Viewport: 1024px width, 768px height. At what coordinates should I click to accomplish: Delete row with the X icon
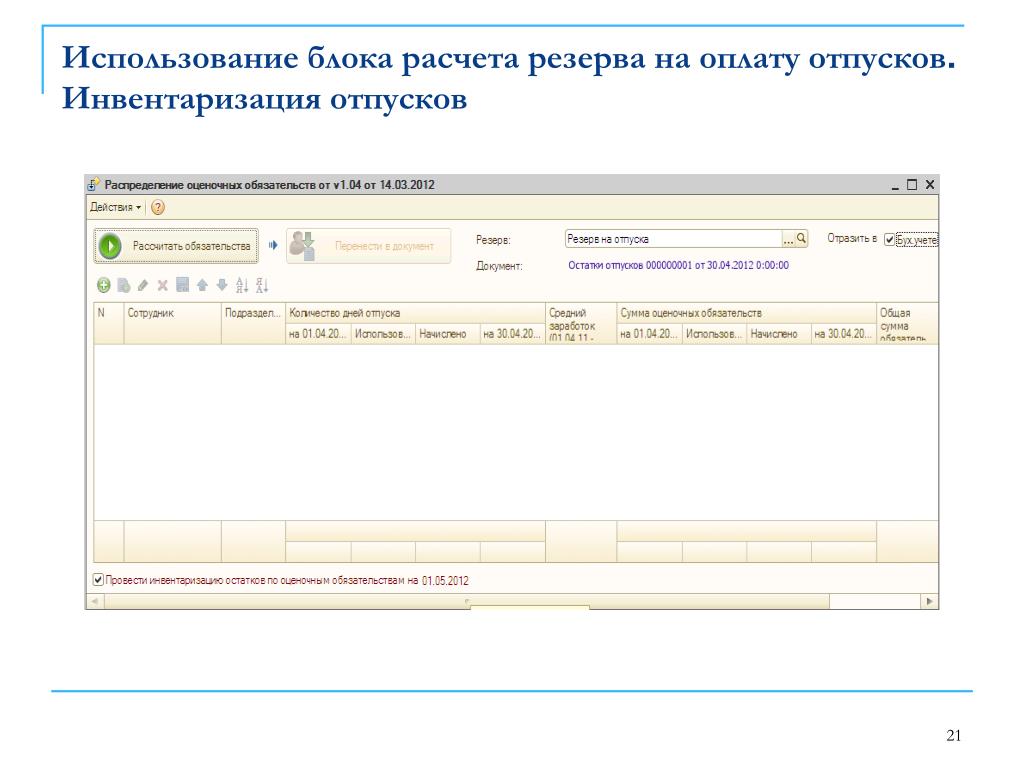click(x=163, y=285)
